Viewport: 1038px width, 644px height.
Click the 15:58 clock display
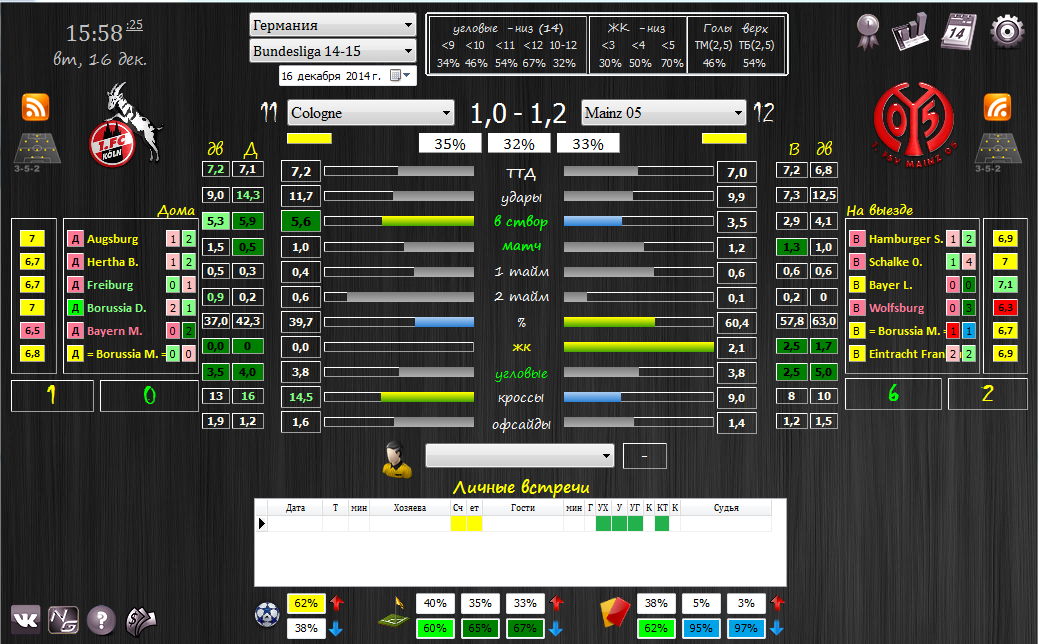coord(94,33)
